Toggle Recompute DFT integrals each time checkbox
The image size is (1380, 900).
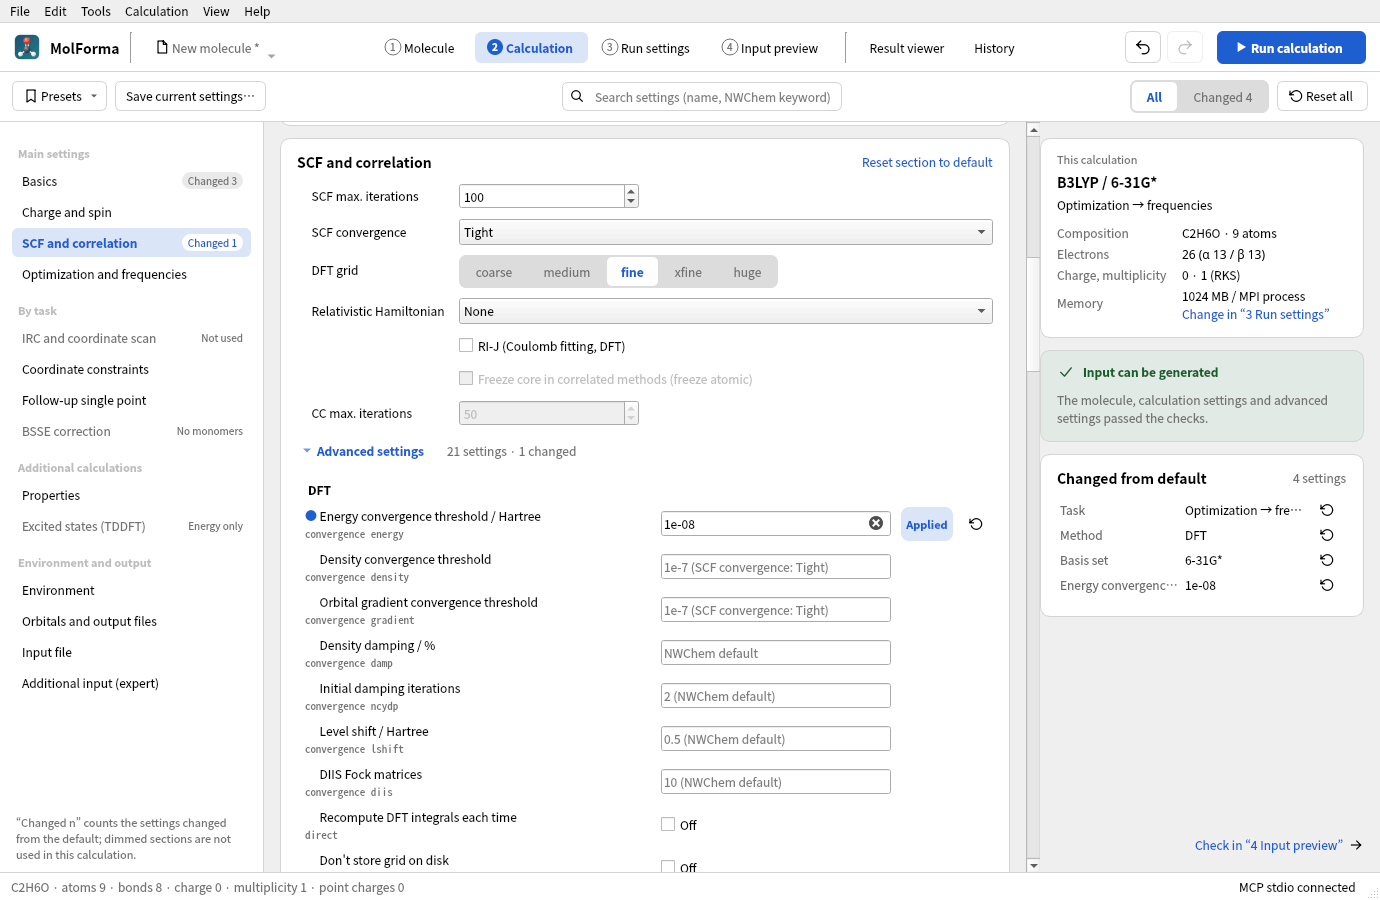[668, 824]
